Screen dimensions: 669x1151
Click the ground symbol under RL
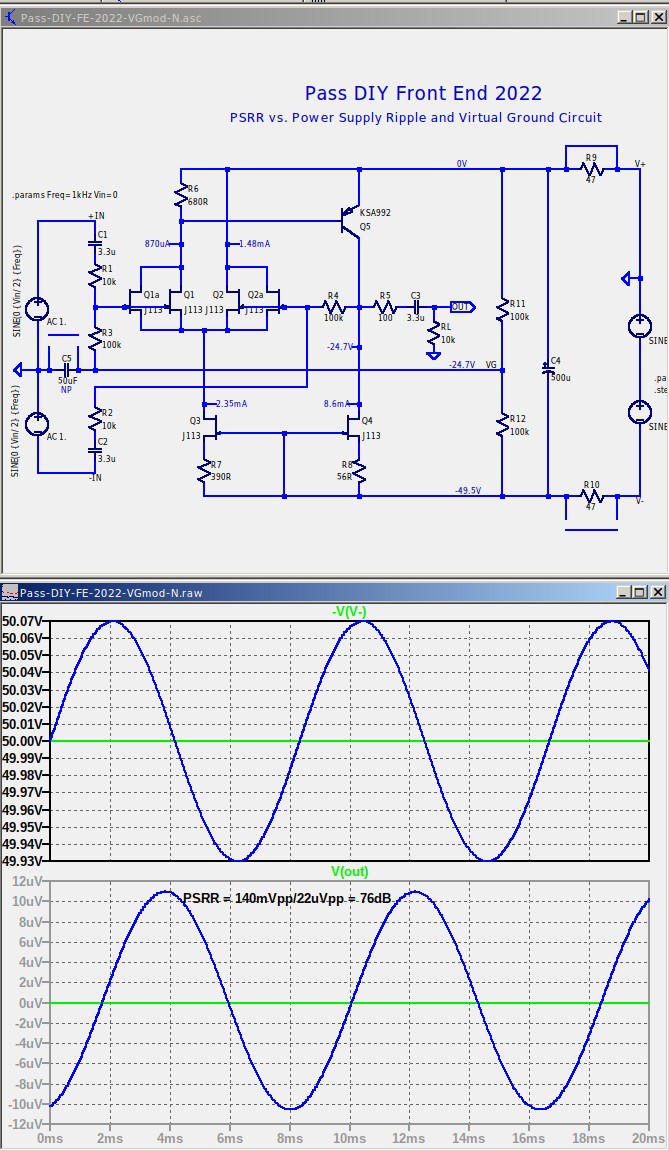[x=434, y=356]
